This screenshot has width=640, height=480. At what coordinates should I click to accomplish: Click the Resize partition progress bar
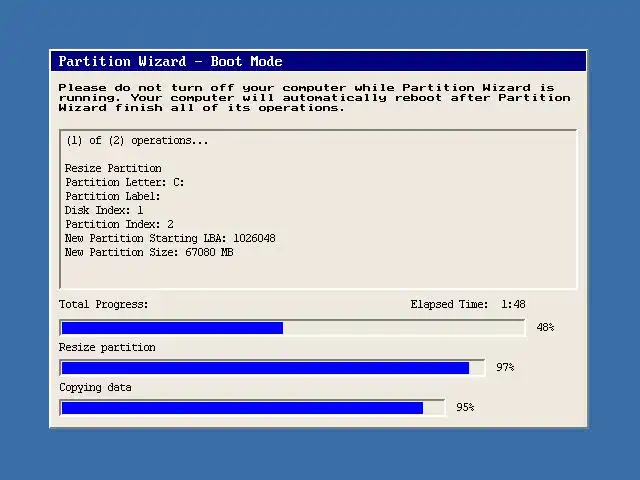pos(272,368)
